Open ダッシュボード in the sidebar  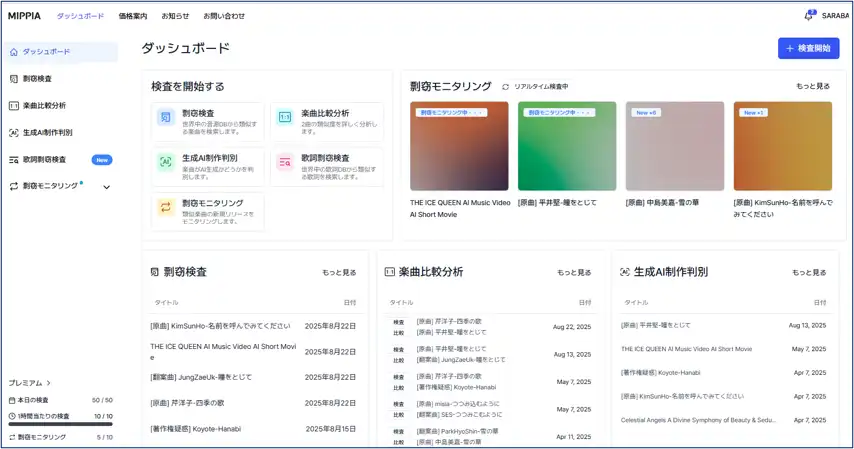click(x=60, y=52)
